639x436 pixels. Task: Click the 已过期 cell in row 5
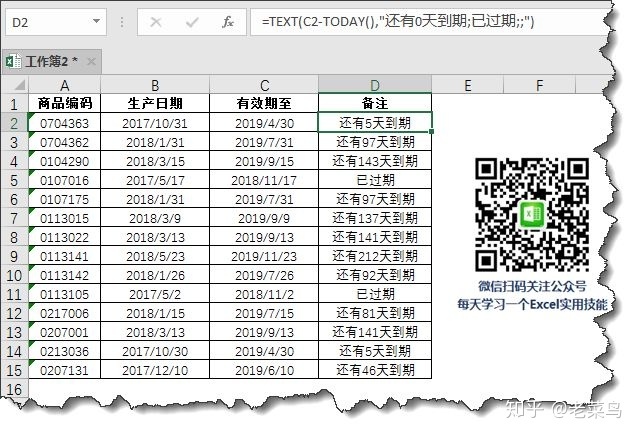tap(375, 180)
